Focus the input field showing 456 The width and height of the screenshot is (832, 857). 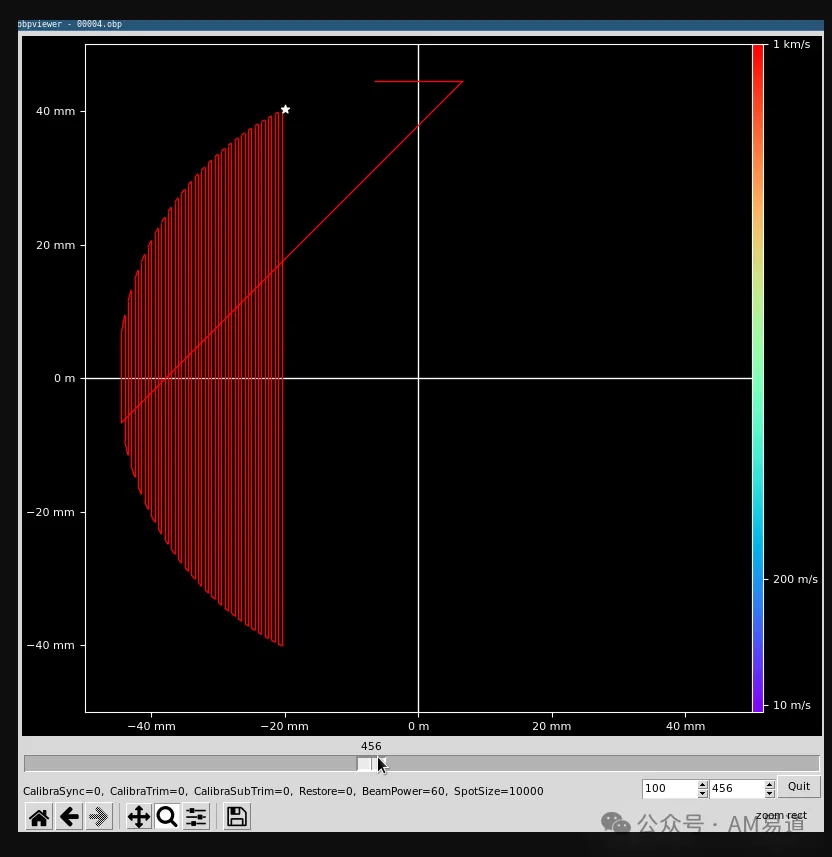coord(737,789)
